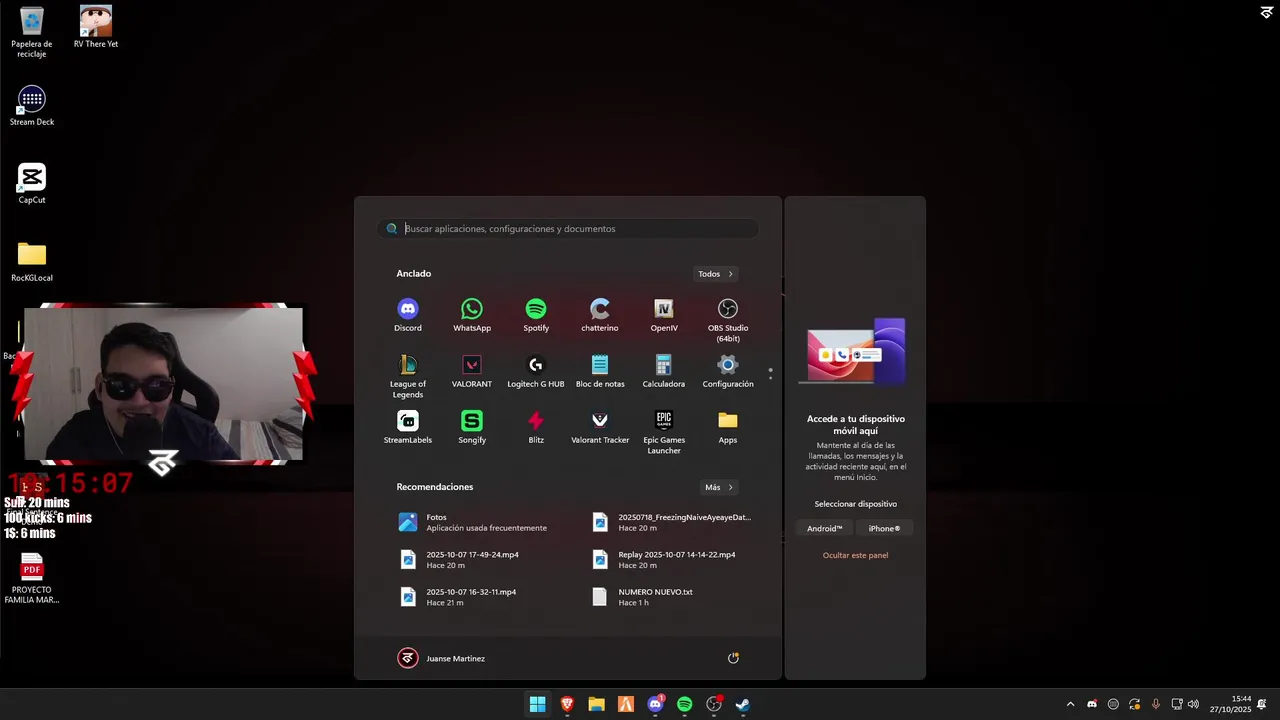This screenshot has width=1280, height=720.
Task: Open the power options button
Action: [733, 658]
